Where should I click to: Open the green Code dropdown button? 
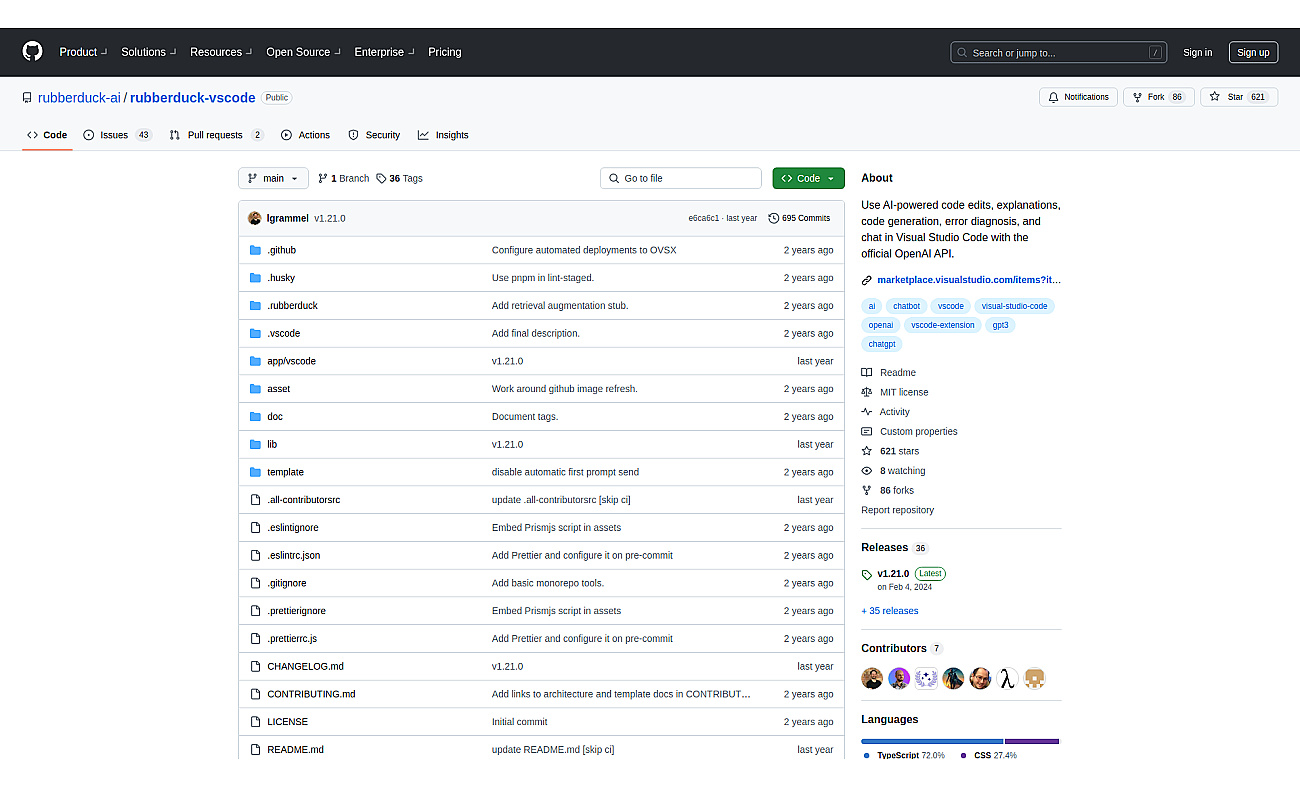click(808, 178)
